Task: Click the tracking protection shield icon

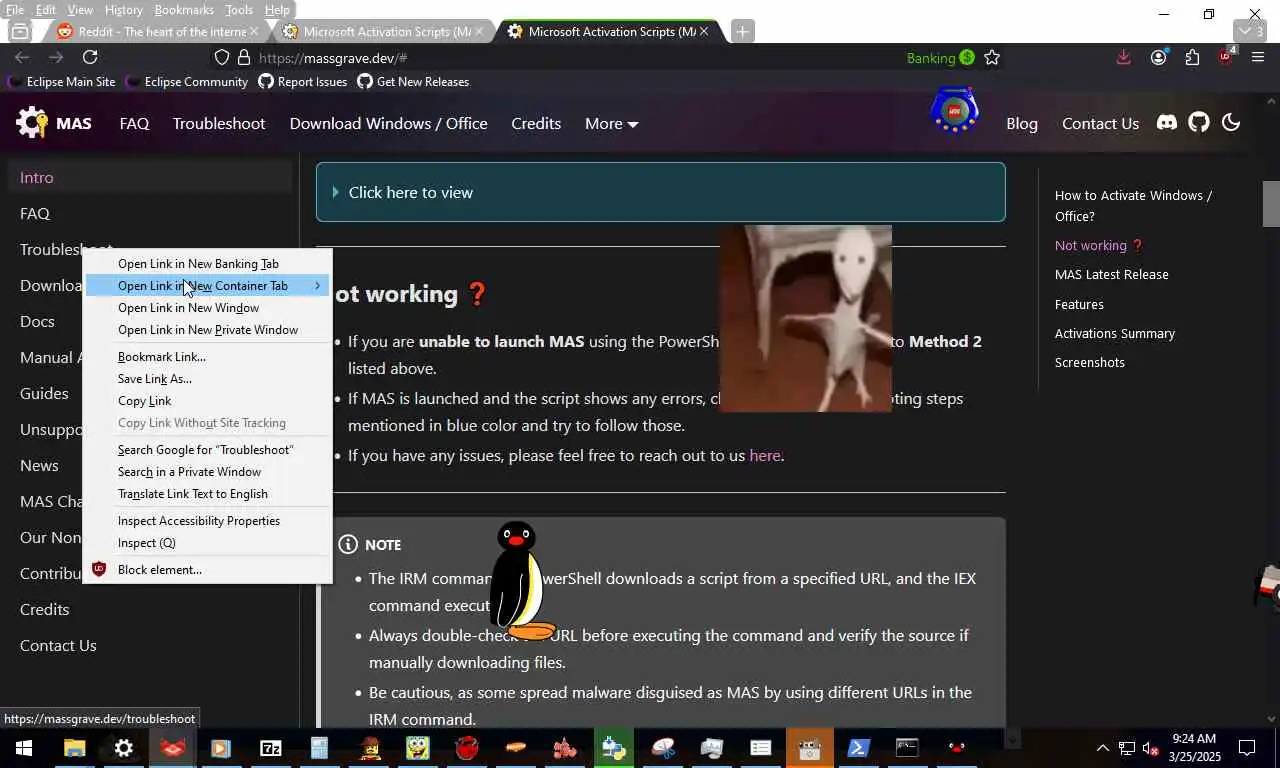Action: coord(222,58)
